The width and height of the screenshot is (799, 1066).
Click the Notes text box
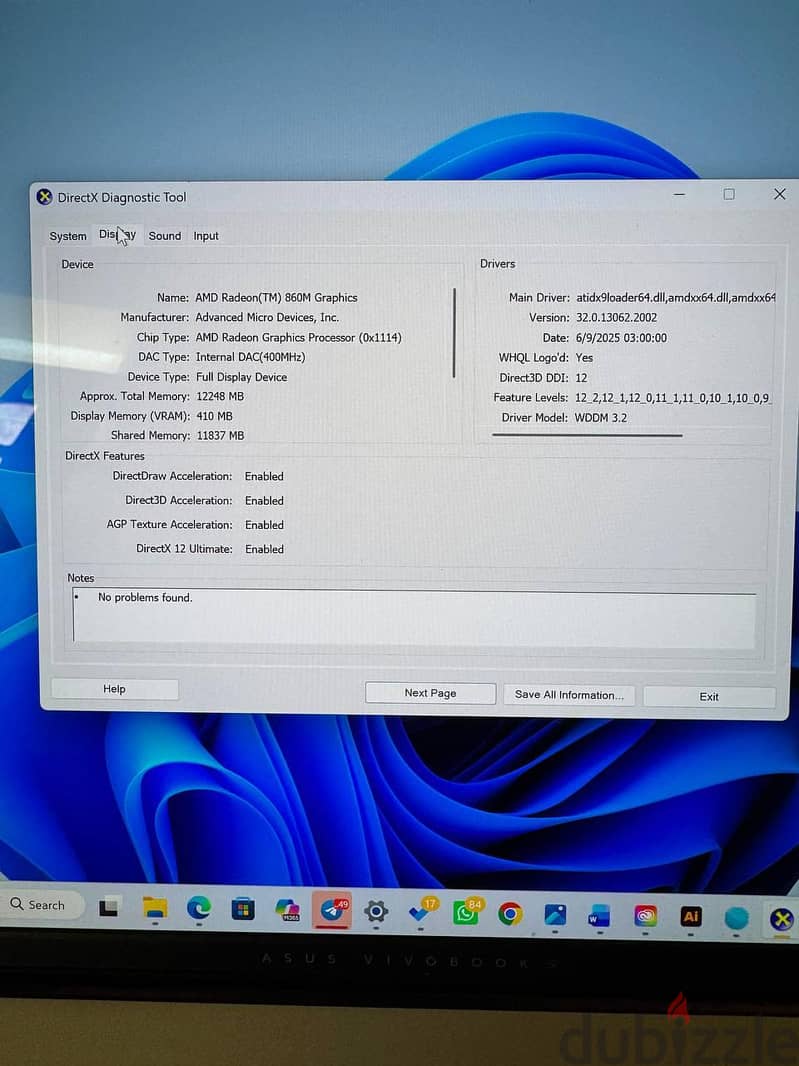(414, 617)
